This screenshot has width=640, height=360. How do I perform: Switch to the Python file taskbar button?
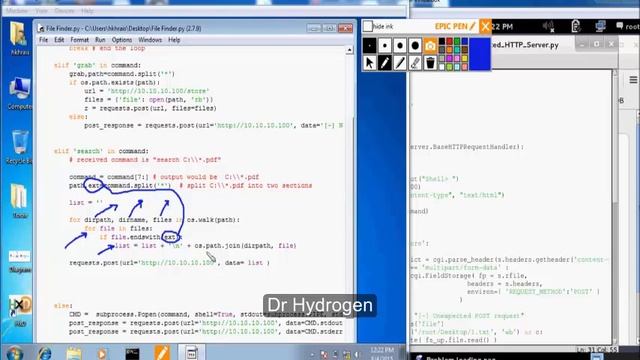point(191,353)
